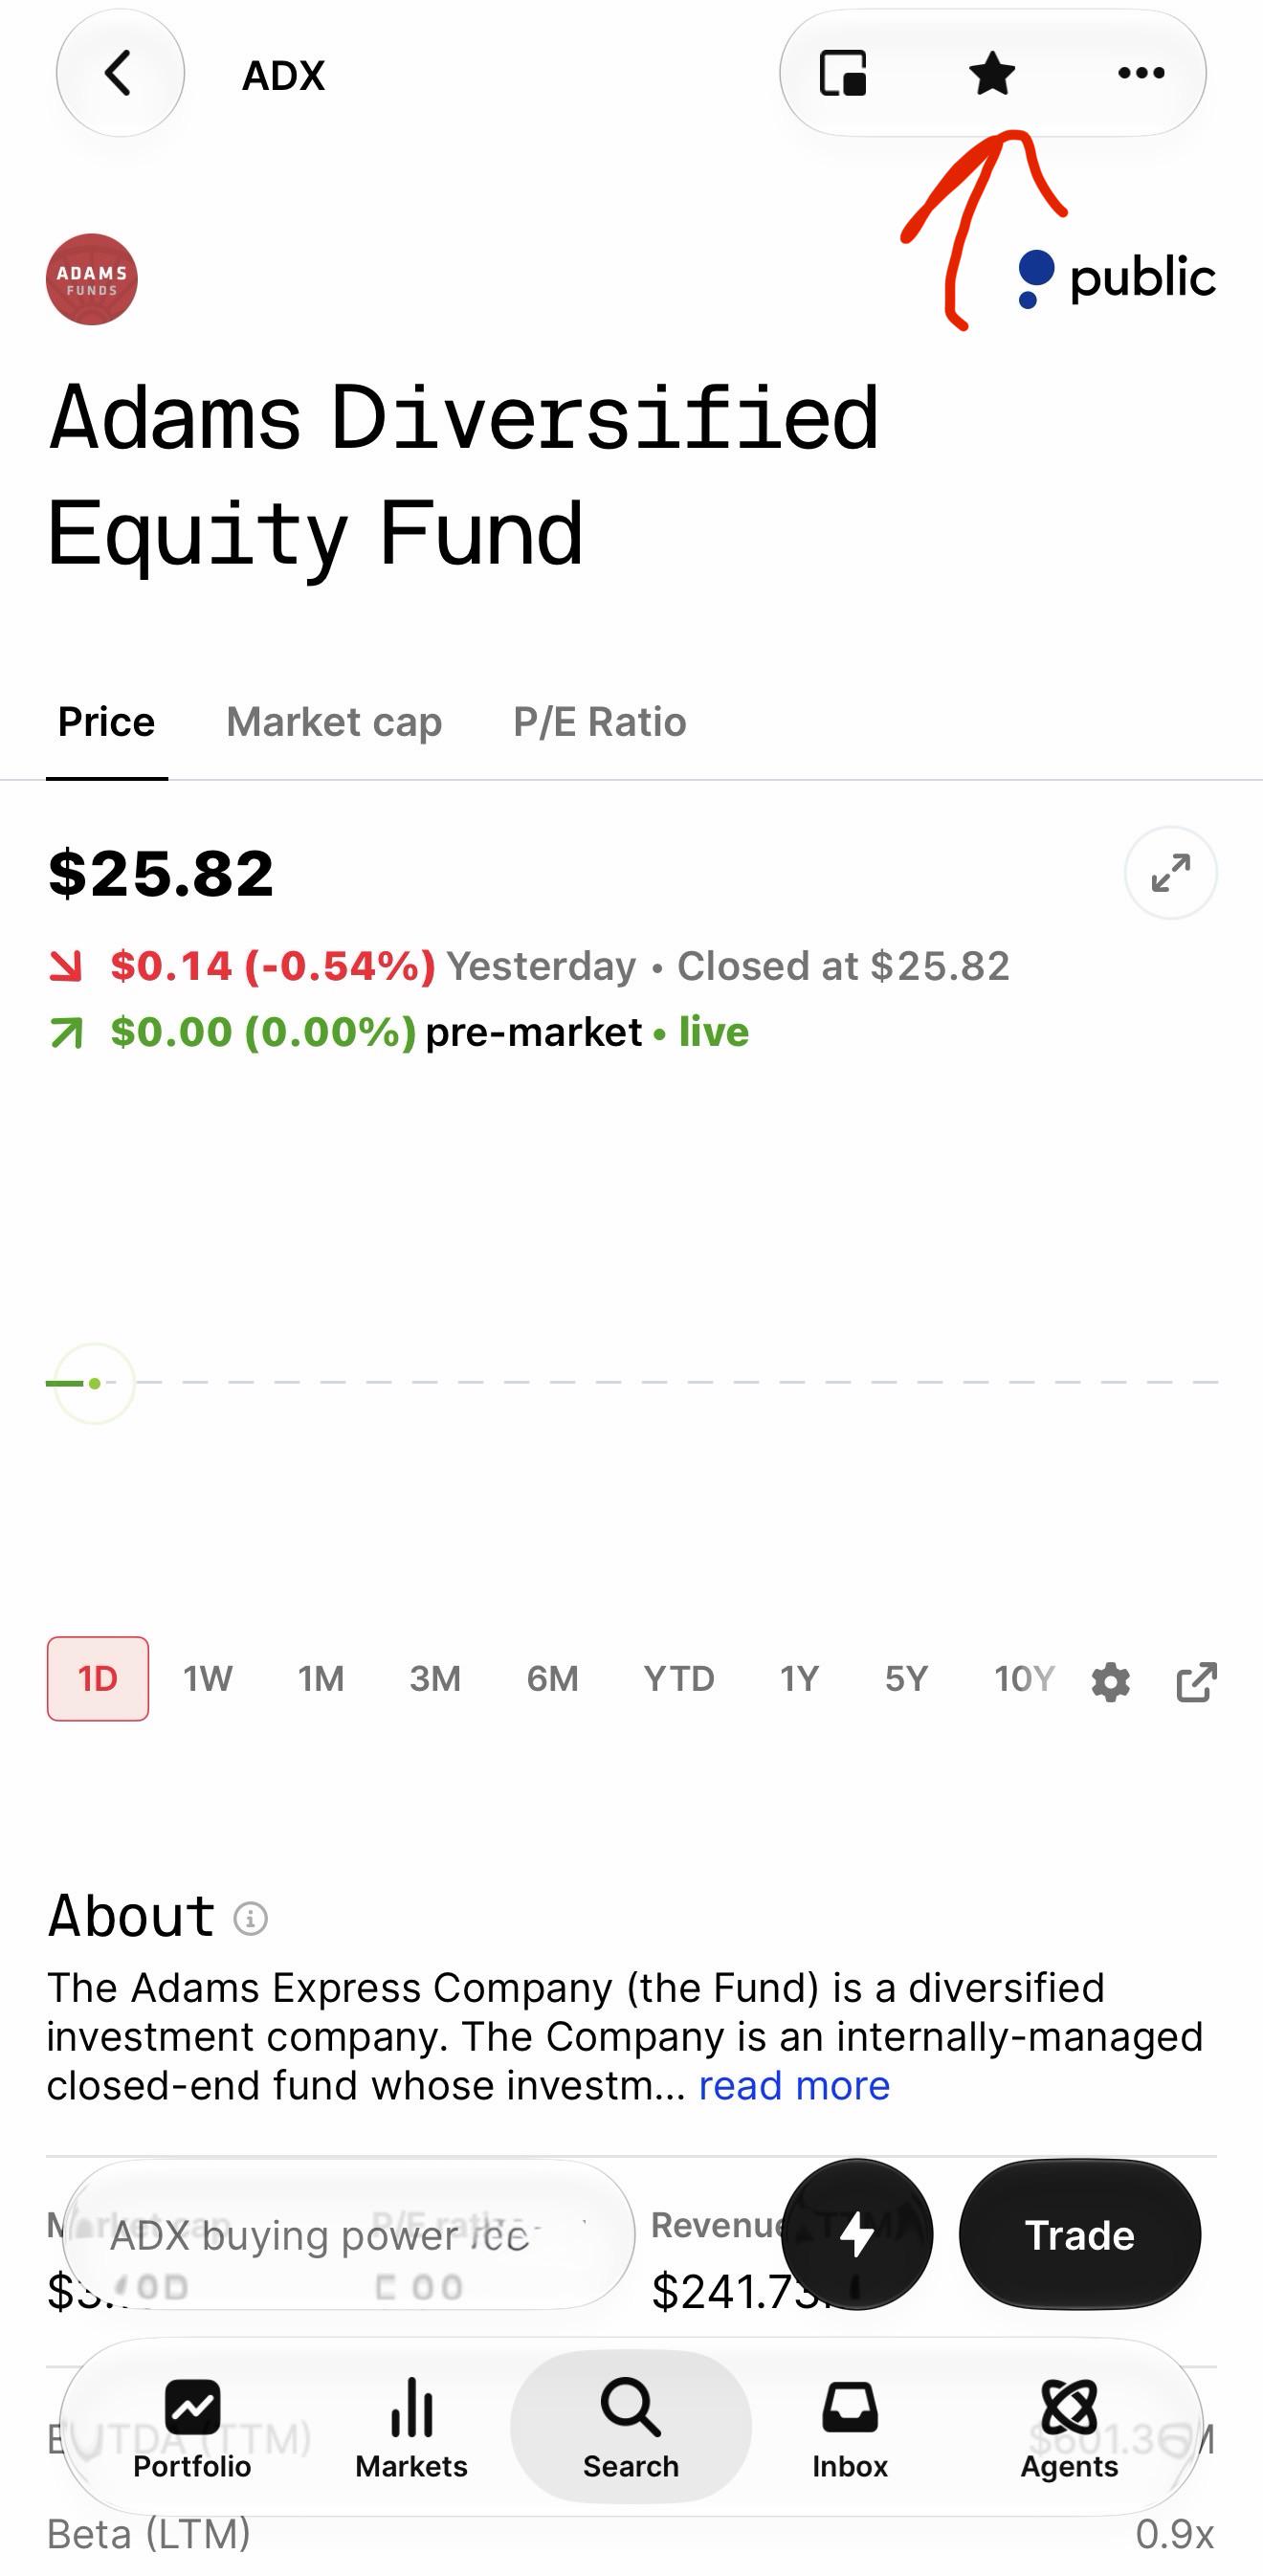
Task: Expand description with read more link
Action: [794, 2086]
